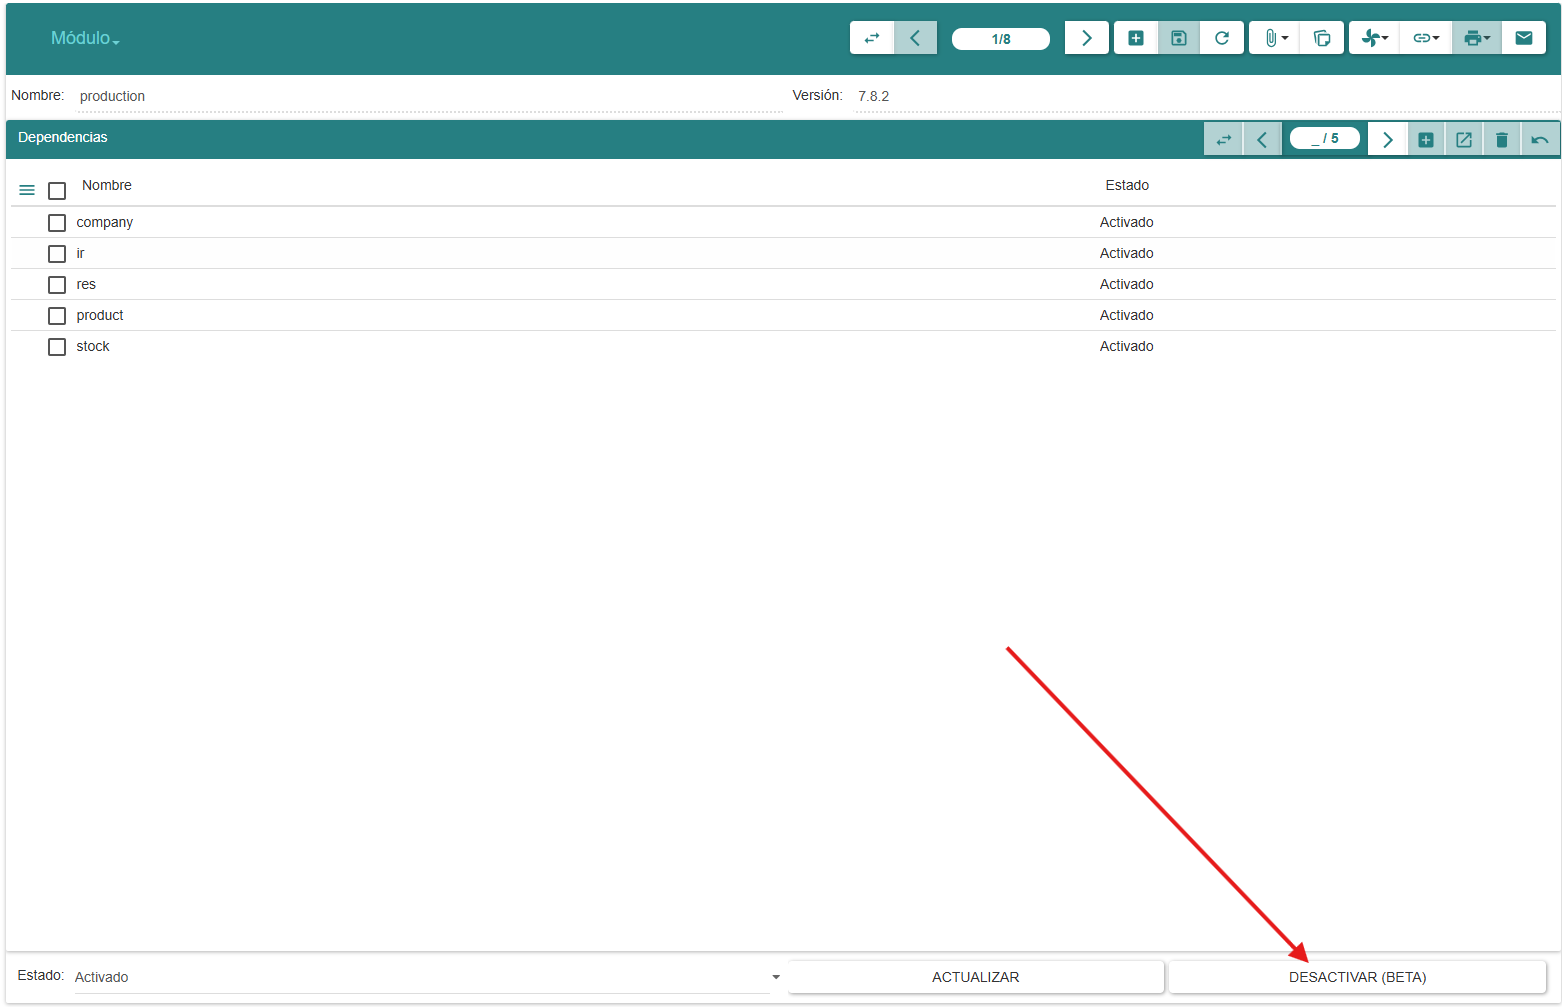Screen dimensions: 1562x1007
Task: Click the switch view icon in top toolbar
Action: (x=871, y=38)
